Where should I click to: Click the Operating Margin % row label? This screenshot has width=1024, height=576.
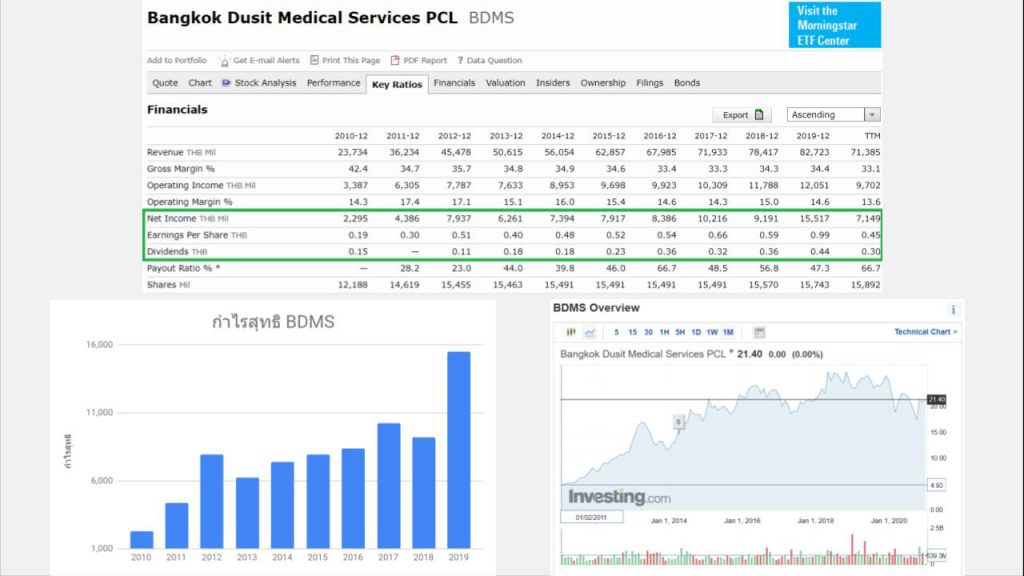pyautogui.click(x=189, y=202)
